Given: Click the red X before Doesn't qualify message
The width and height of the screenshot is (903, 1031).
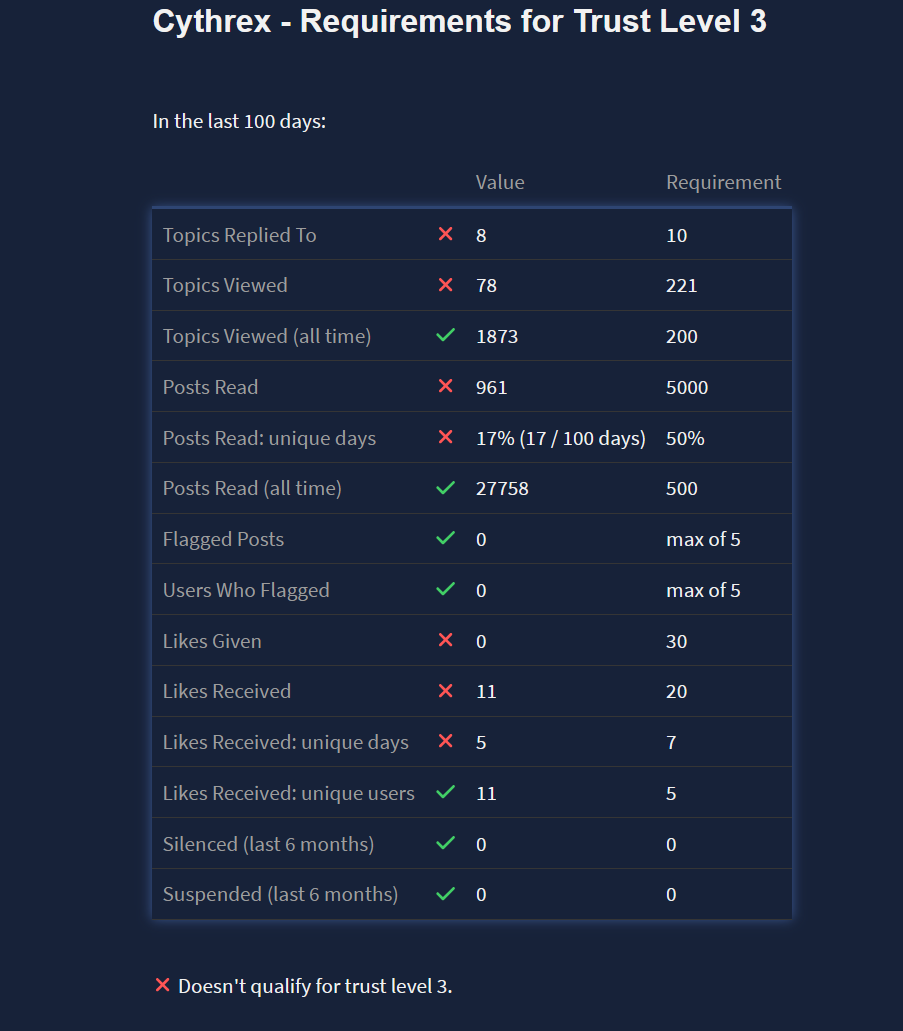Looking at the screenshot, I should tap(162, 985).
